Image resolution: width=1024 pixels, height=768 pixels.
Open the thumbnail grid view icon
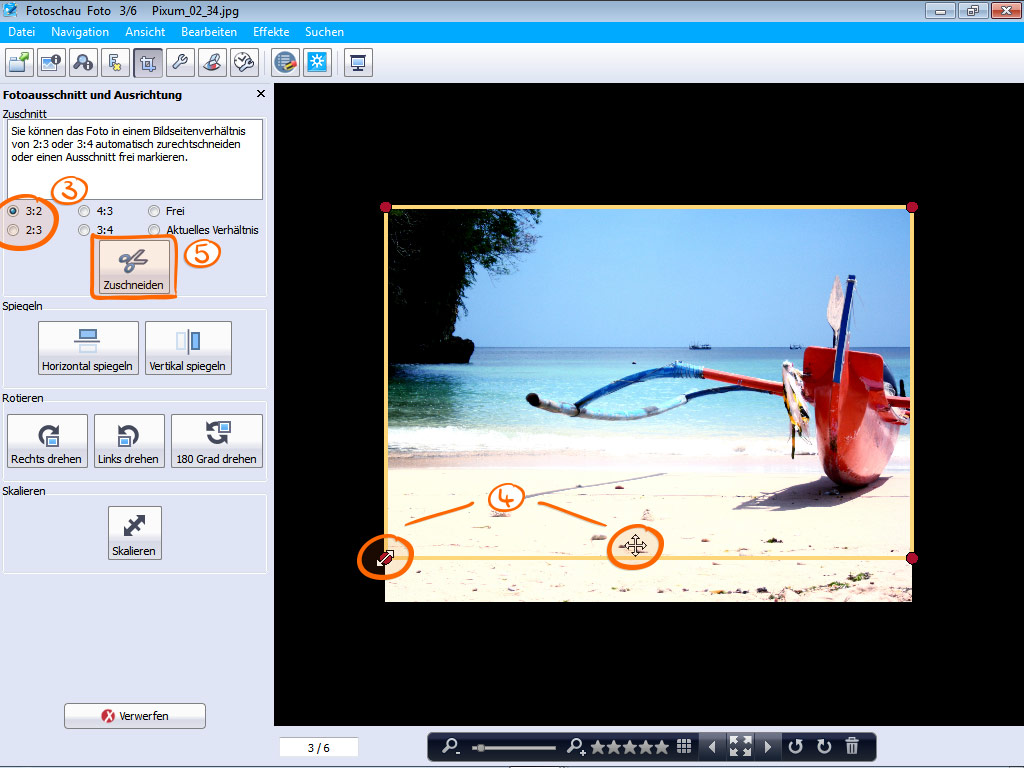(684, 746)
